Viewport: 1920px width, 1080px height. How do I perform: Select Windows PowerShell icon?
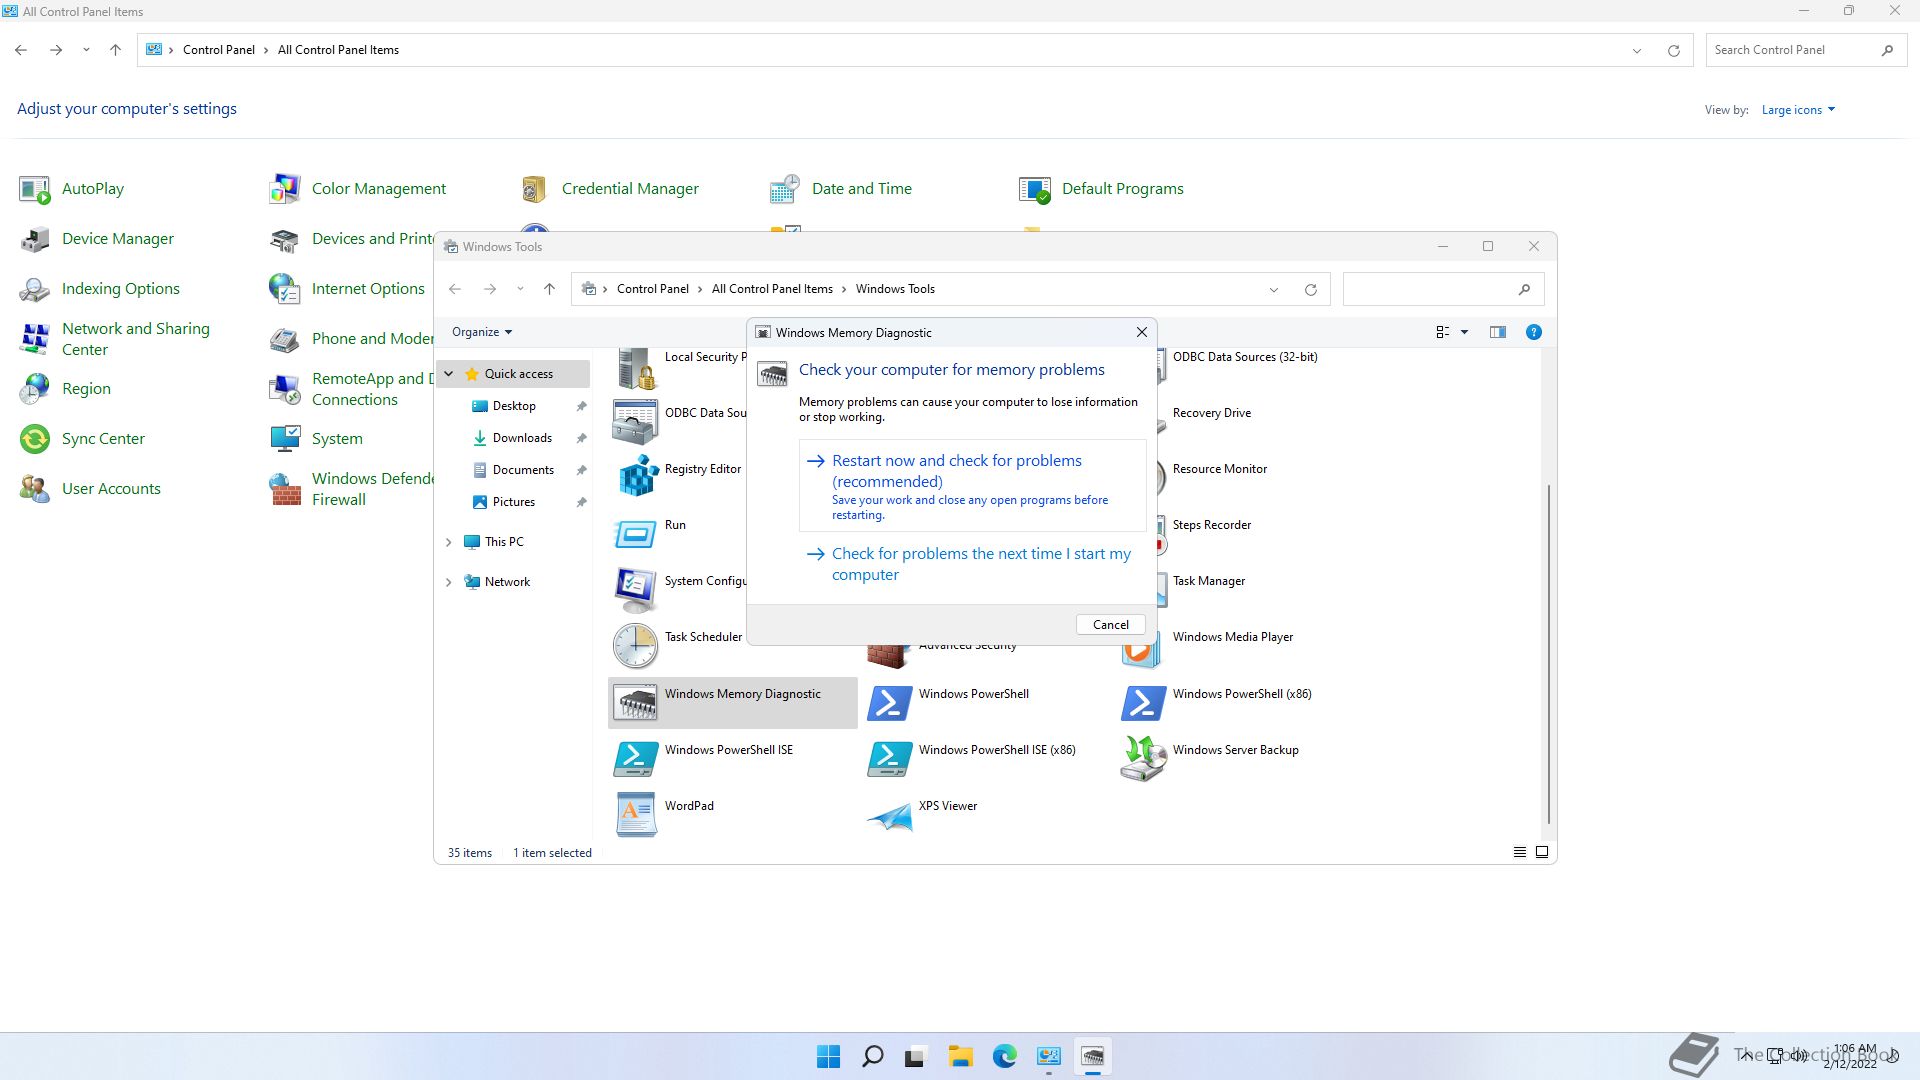[890, 702]
